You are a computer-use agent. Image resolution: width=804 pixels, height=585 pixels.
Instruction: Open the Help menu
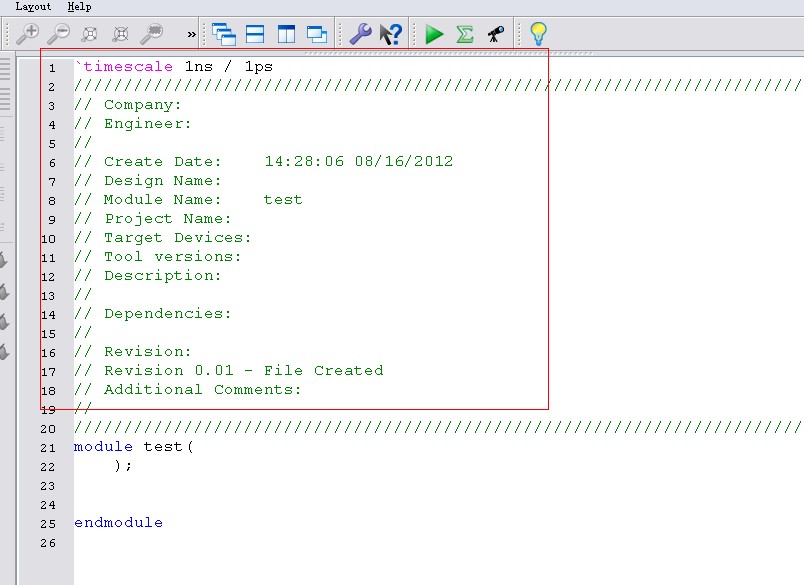pyautogui.click(x=79, y=7)
